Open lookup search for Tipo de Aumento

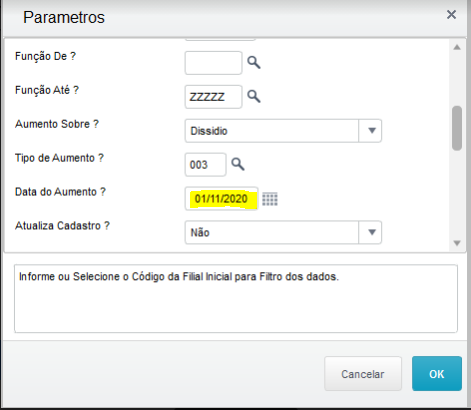(238, 164)
